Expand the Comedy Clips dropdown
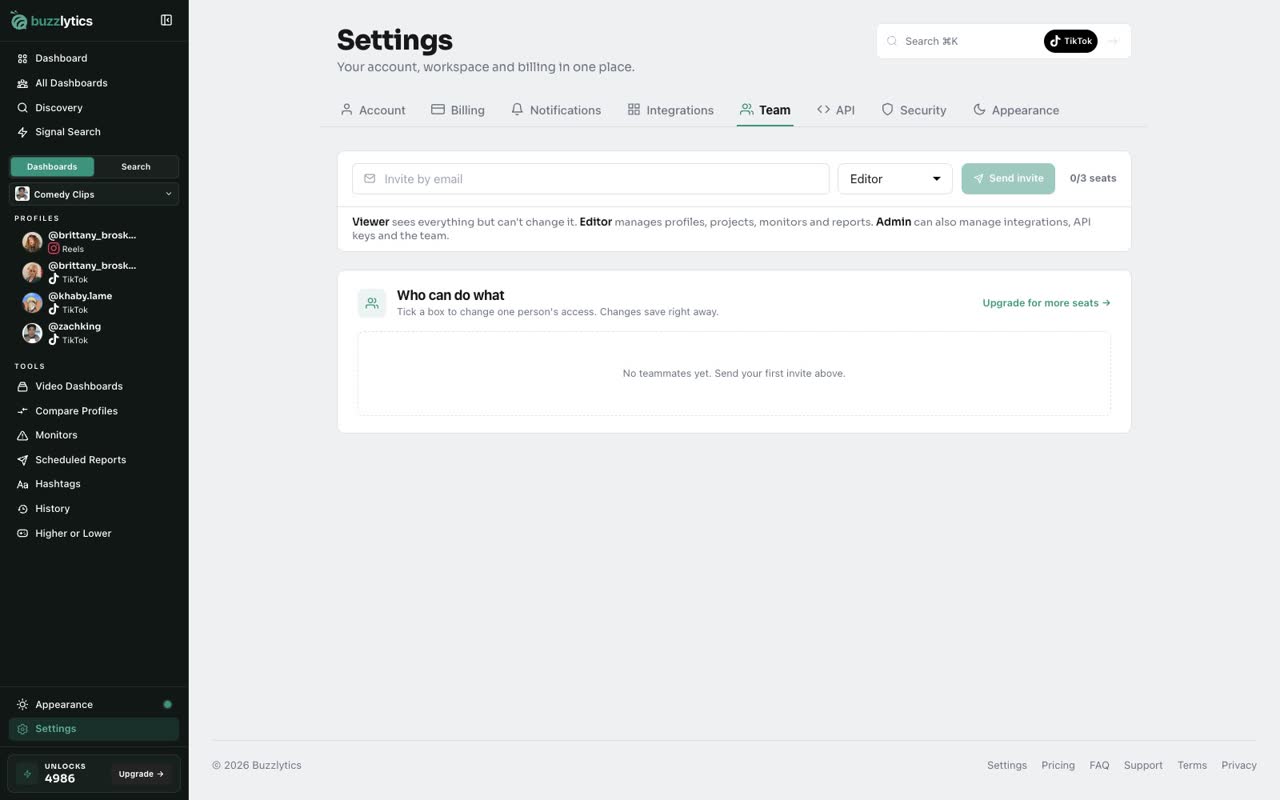1280x800 pixels. point(94,194)
